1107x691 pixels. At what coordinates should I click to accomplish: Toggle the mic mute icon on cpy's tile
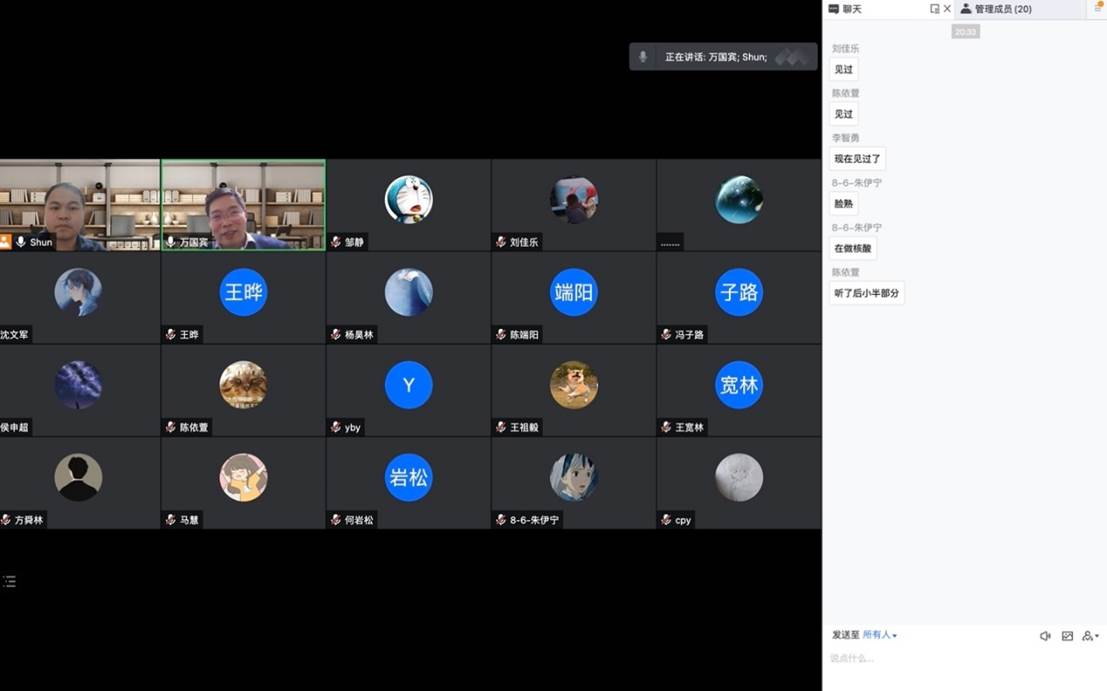[x=666, y=520]
